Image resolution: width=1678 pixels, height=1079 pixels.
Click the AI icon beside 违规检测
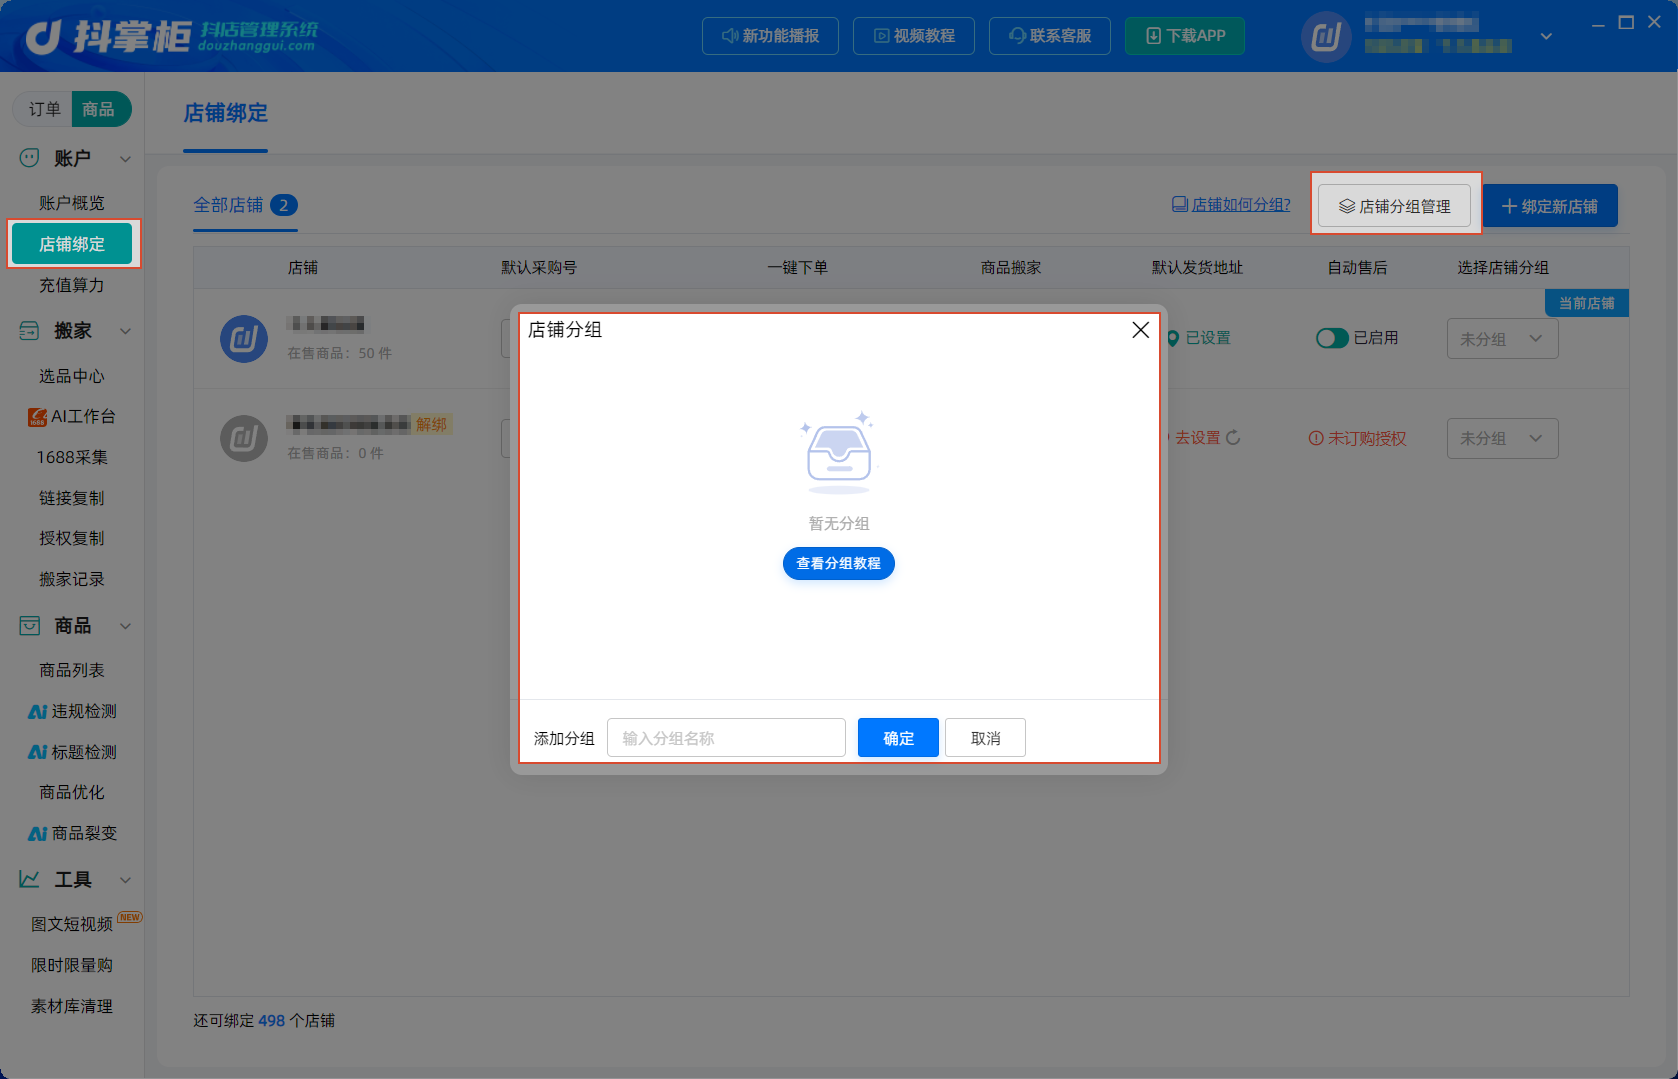coord(38,712)
